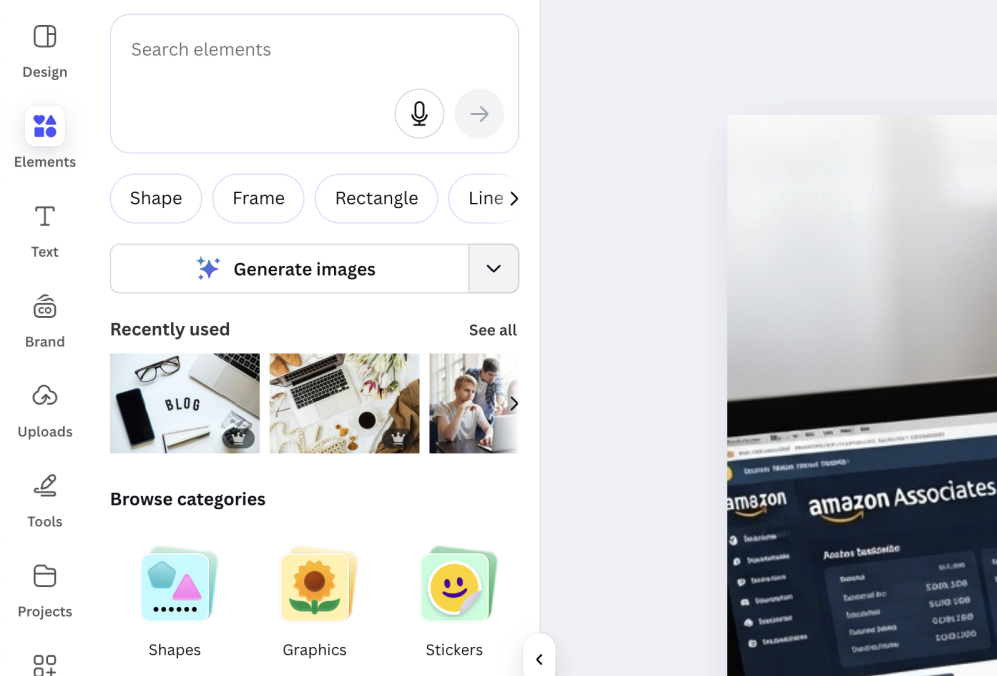Open the Uploads cloud icon
Screen dimensions: 997x676
tap(45, 396)
